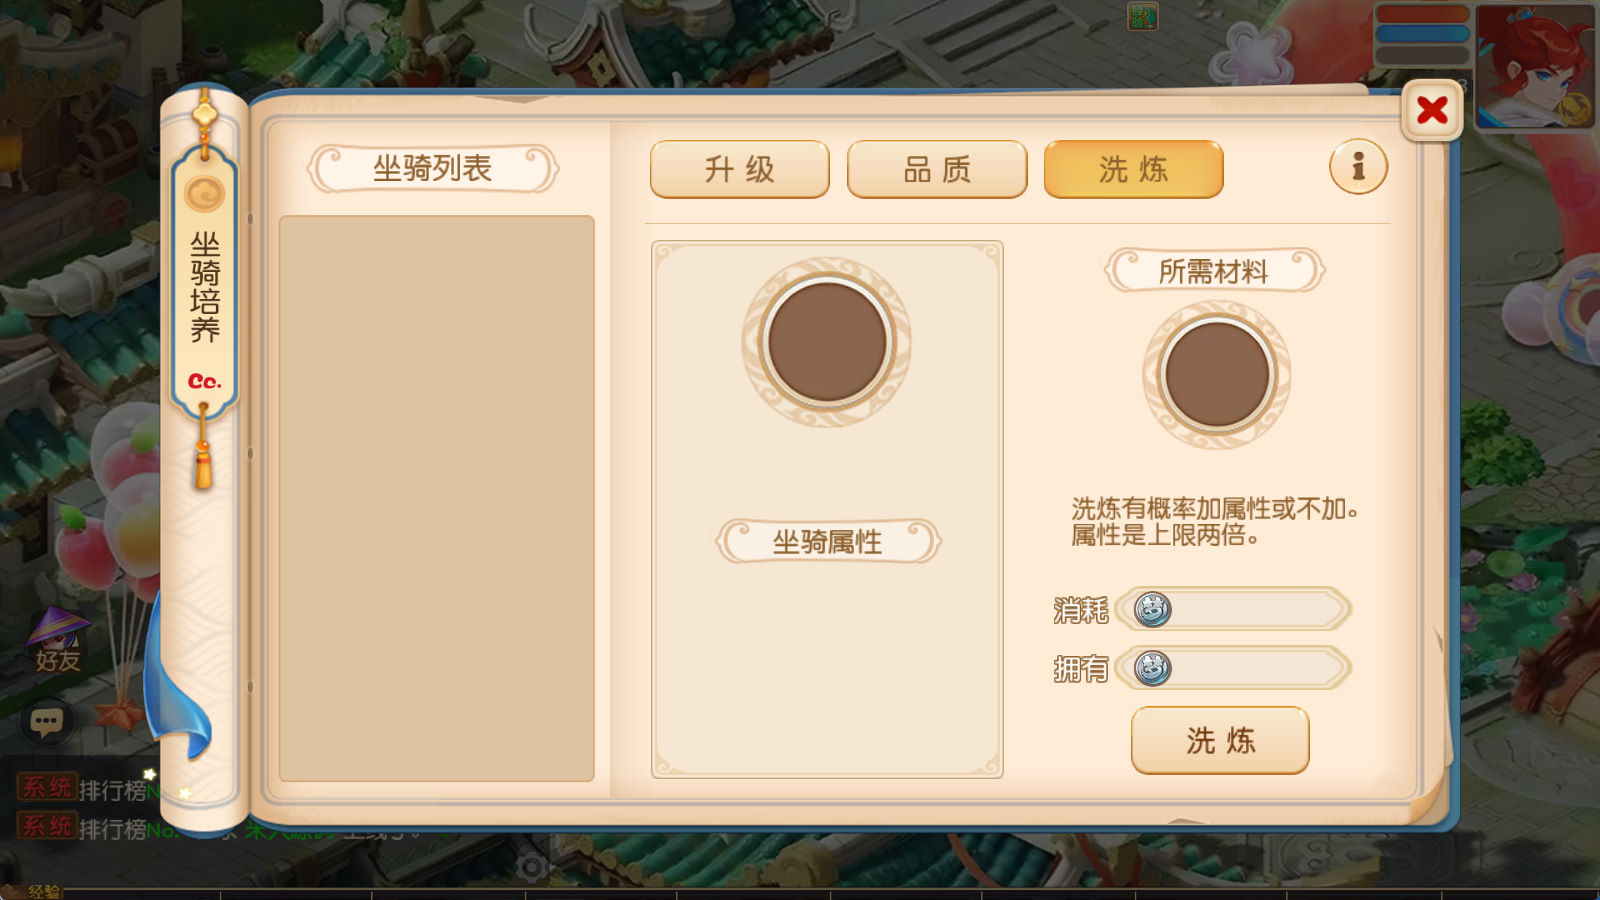This screenshot has width=1600, height=900.
Task: Tap the empty mount portrait slot
Action: coord(827,342)
